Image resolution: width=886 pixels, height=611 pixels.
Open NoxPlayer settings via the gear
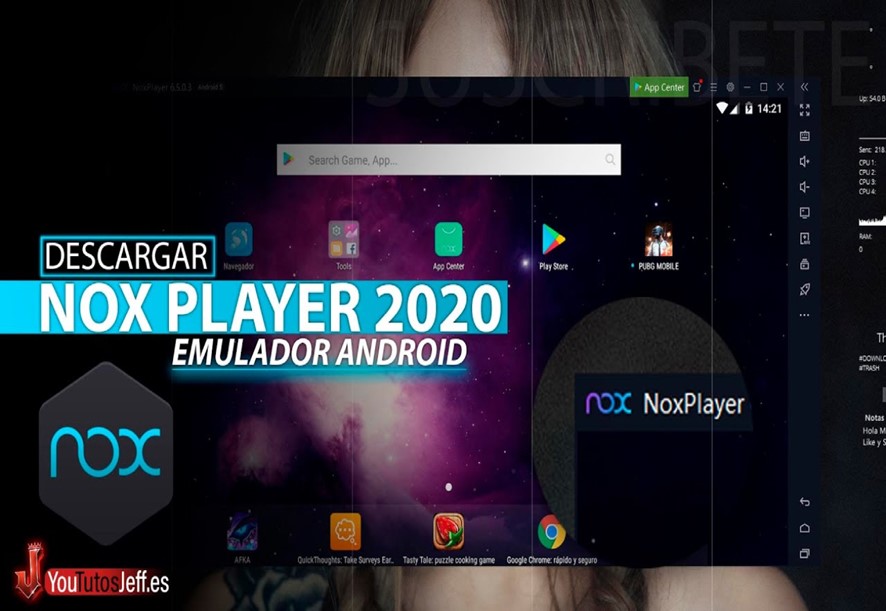pyautogui.click(x=731, y=87)
